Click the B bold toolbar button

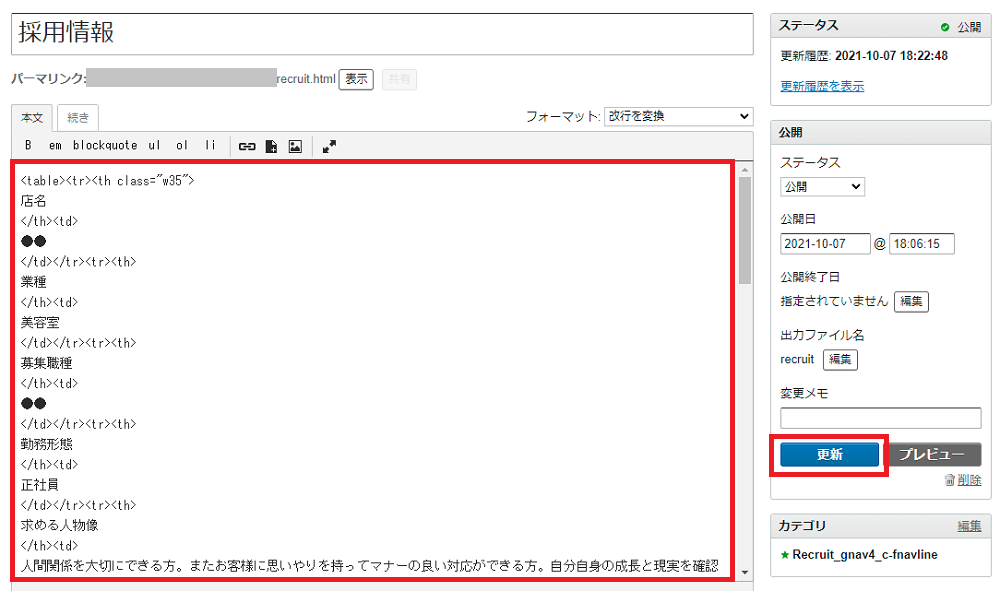pyautogui.click(x=28, y=145)
